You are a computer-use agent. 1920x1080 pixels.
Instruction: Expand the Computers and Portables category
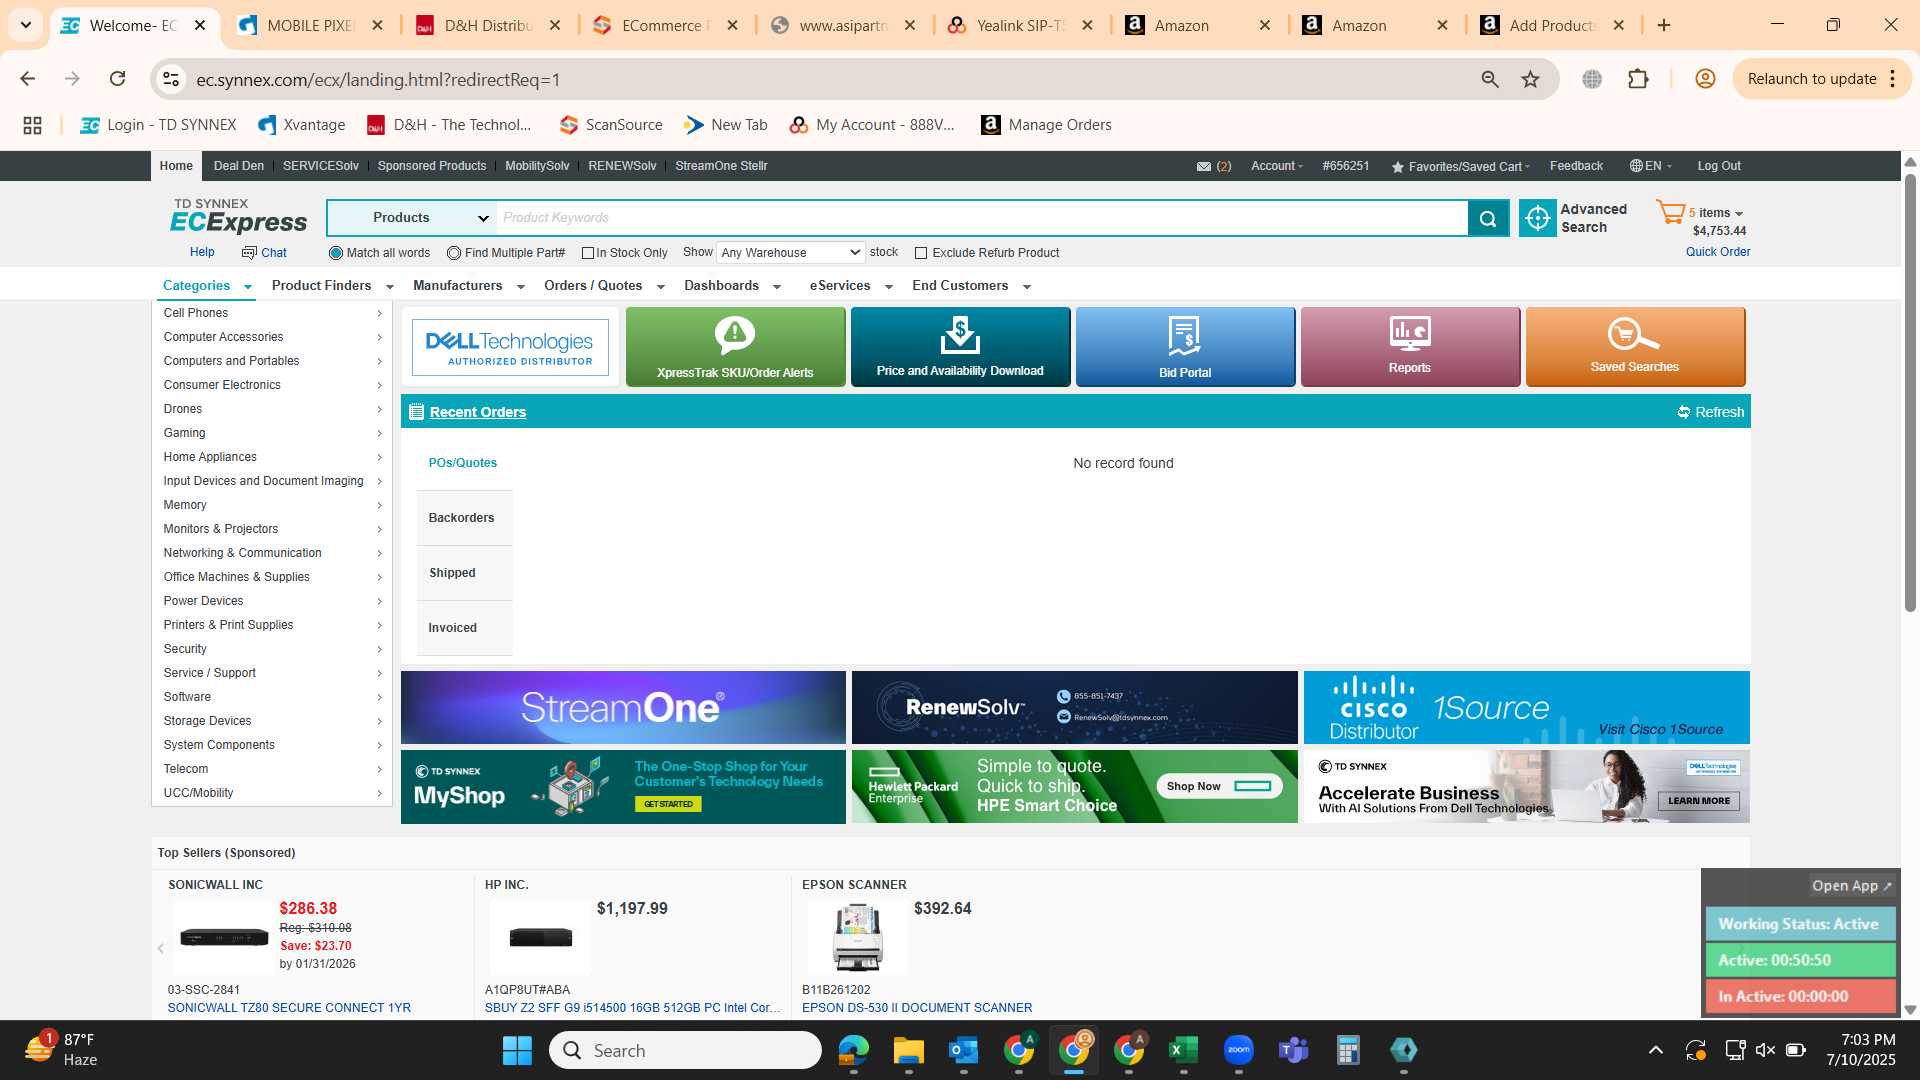coord(272,361)
